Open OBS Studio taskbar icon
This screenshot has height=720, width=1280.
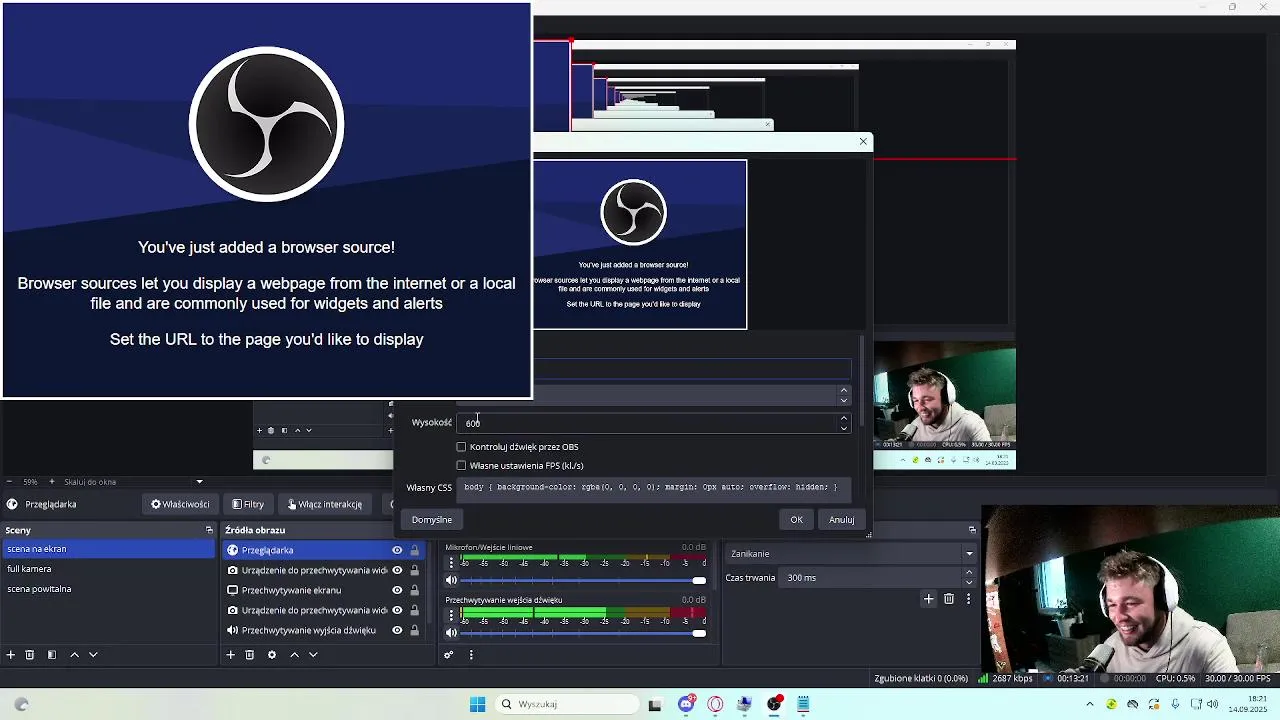coord(774,704)
